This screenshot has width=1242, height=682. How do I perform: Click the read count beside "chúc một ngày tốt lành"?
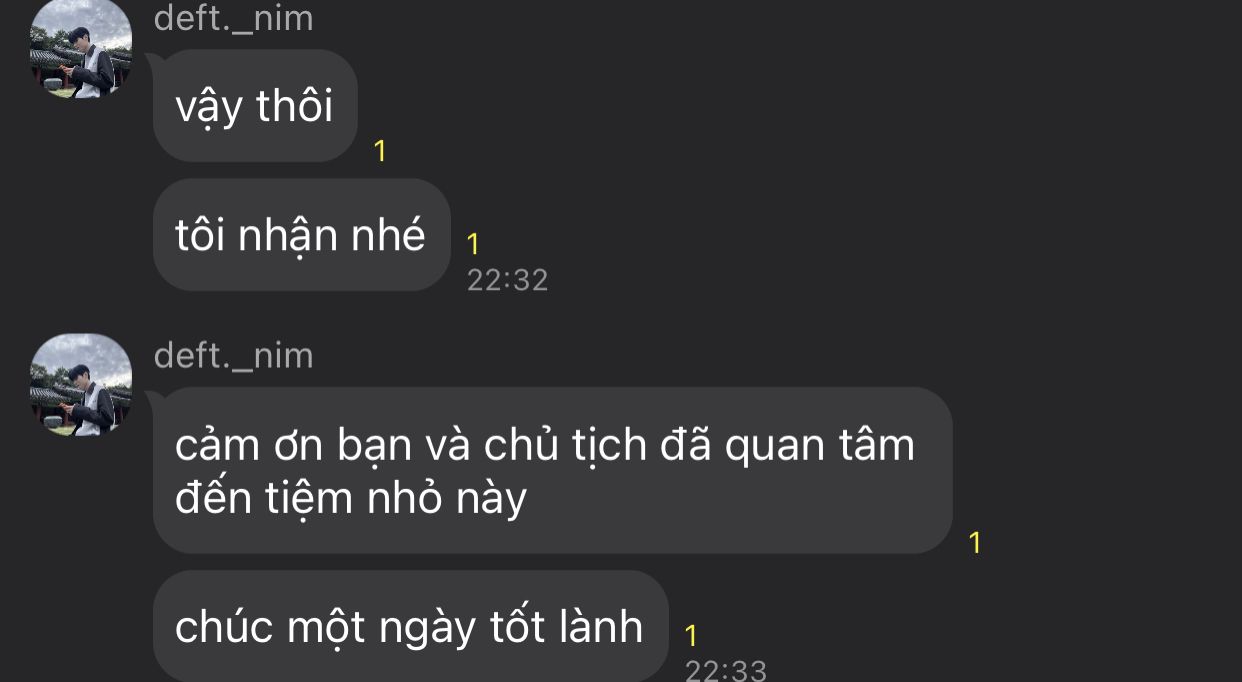click(x=691, y=636)
